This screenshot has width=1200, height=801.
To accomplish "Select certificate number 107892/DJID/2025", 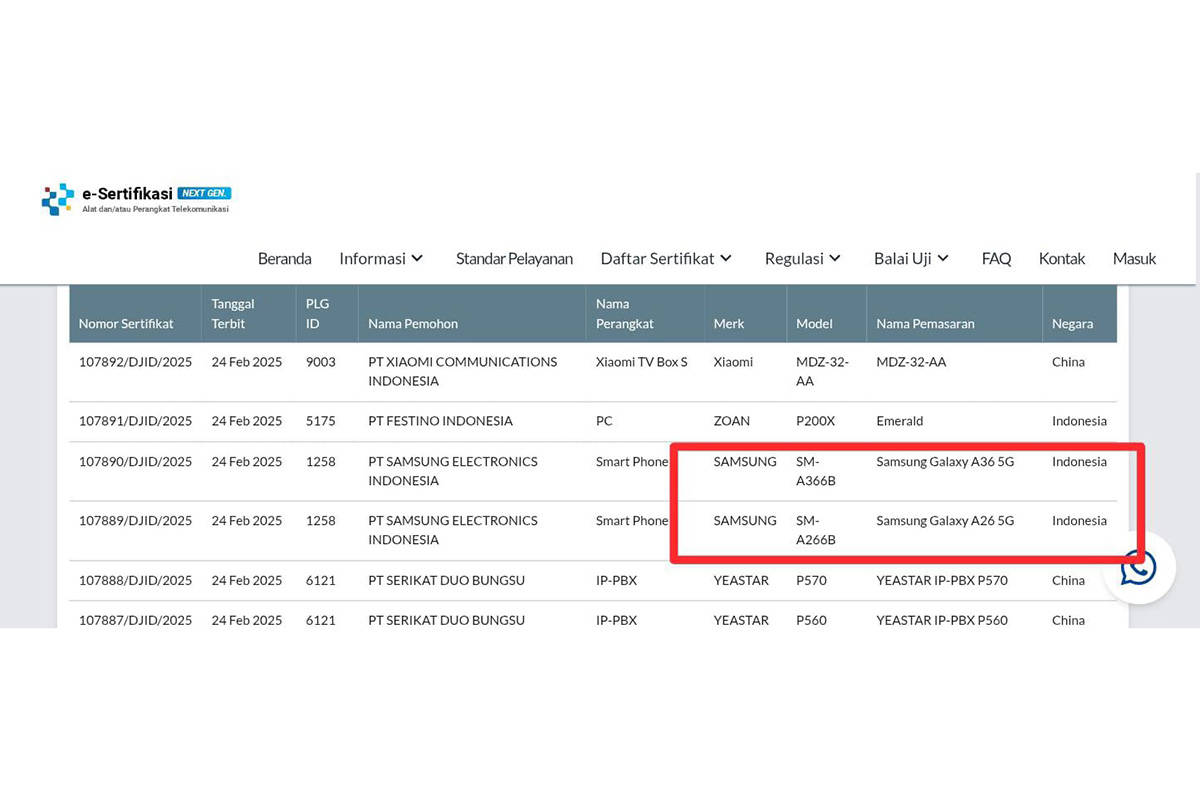I will [x=135, y=362].
